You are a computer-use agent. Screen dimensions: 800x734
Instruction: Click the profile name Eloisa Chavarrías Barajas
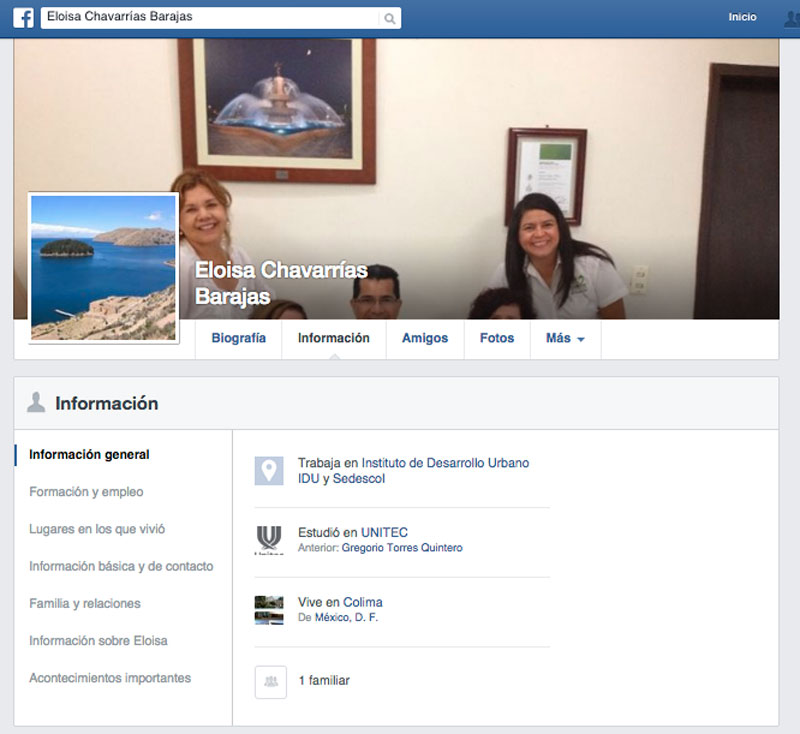[281, 283]
